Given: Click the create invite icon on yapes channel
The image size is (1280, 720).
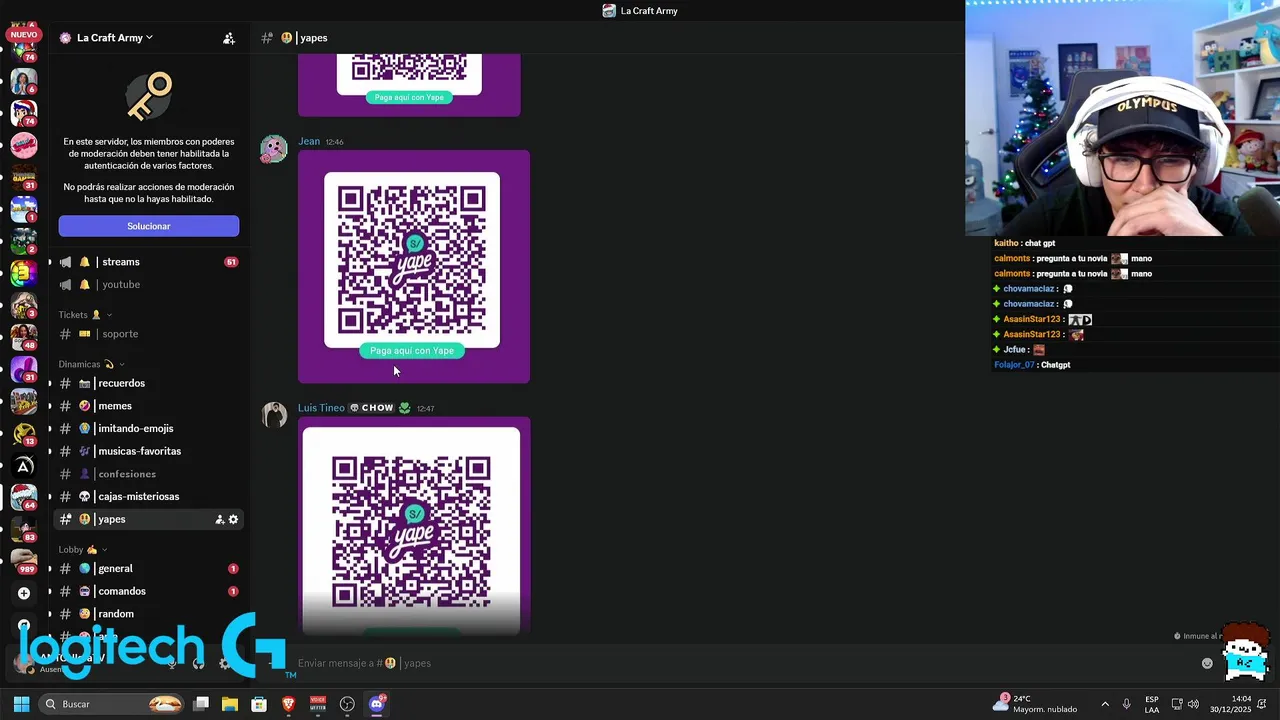Looking at the screenshot, I should pyautogui.click(x=219, y=519).
